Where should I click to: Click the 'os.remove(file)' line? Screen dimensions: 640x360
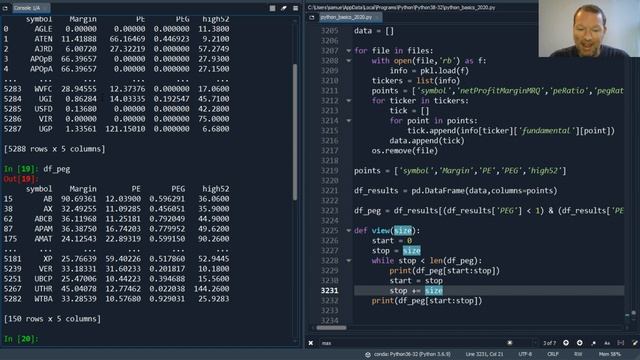[404, 151]
